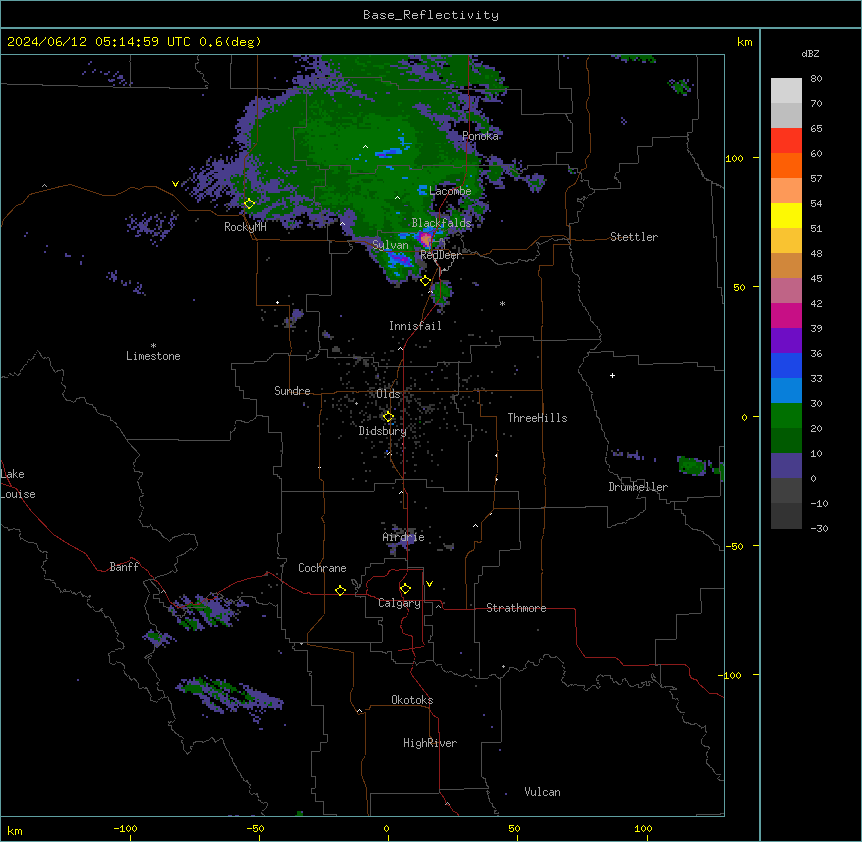
Task: Click the 100 tick on the right vertical axis
Action: pos(734,159)
